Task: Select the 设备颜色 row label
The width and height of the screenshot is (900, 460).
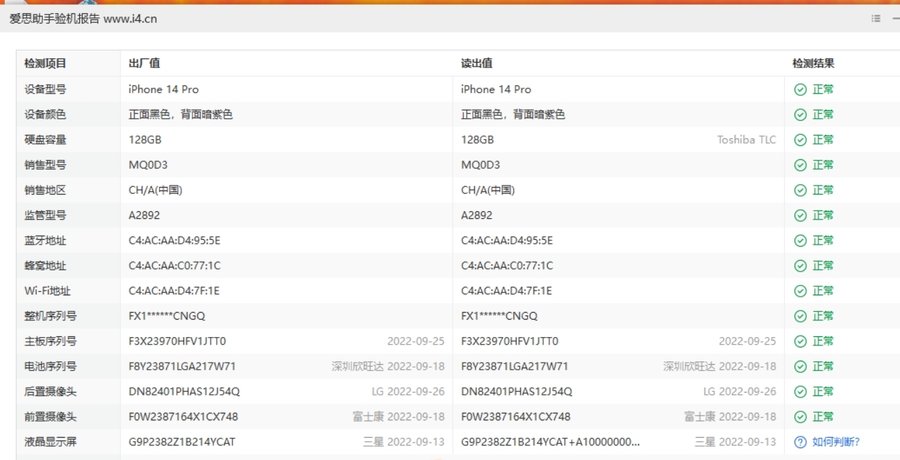Action: tap(45, 115)
